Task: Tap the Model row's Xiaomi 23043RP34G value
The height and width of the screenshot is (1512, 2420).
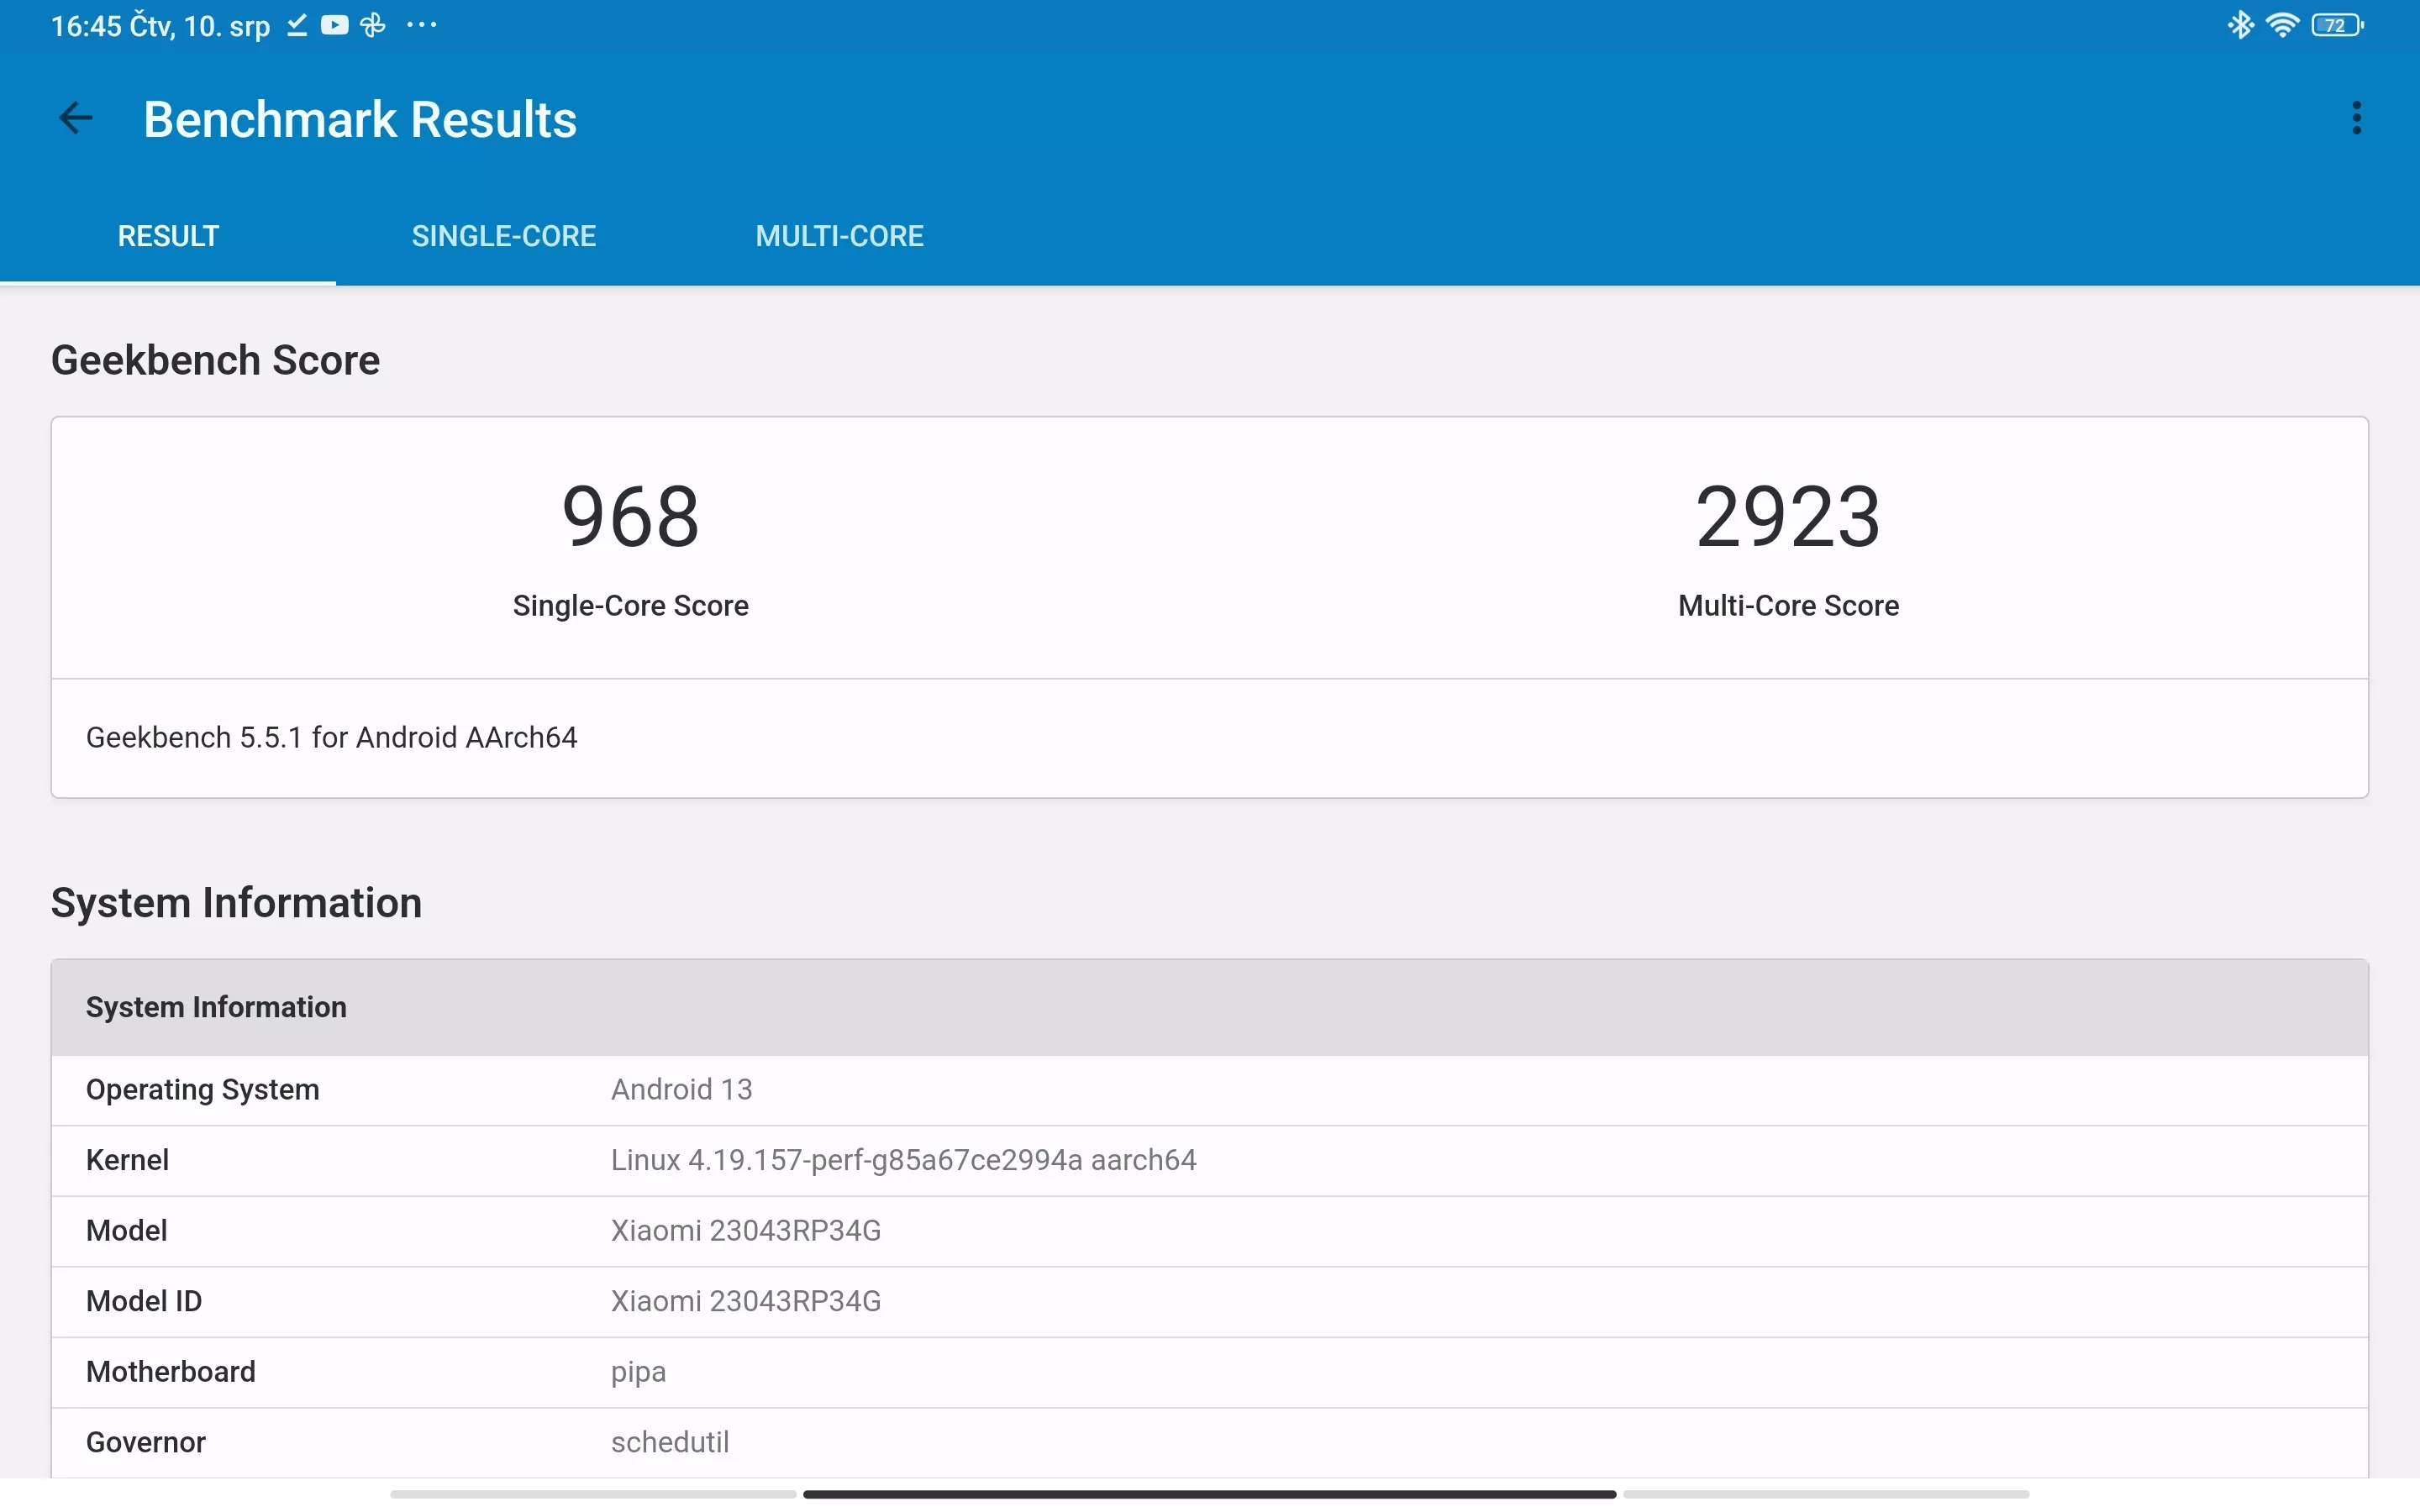Action: click(x=746, y=1230)
